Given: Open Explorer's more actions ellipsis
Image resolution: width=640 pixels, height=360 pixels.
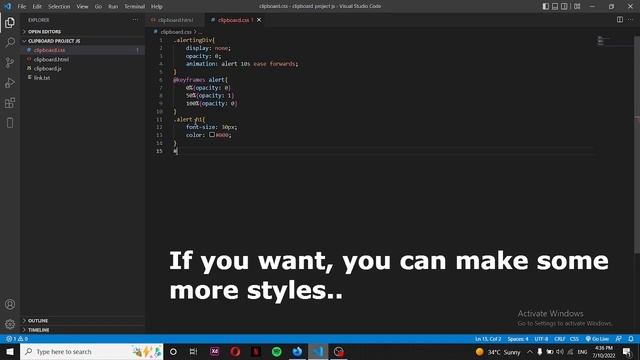Looking at the screenshot, I should point(135,20).
